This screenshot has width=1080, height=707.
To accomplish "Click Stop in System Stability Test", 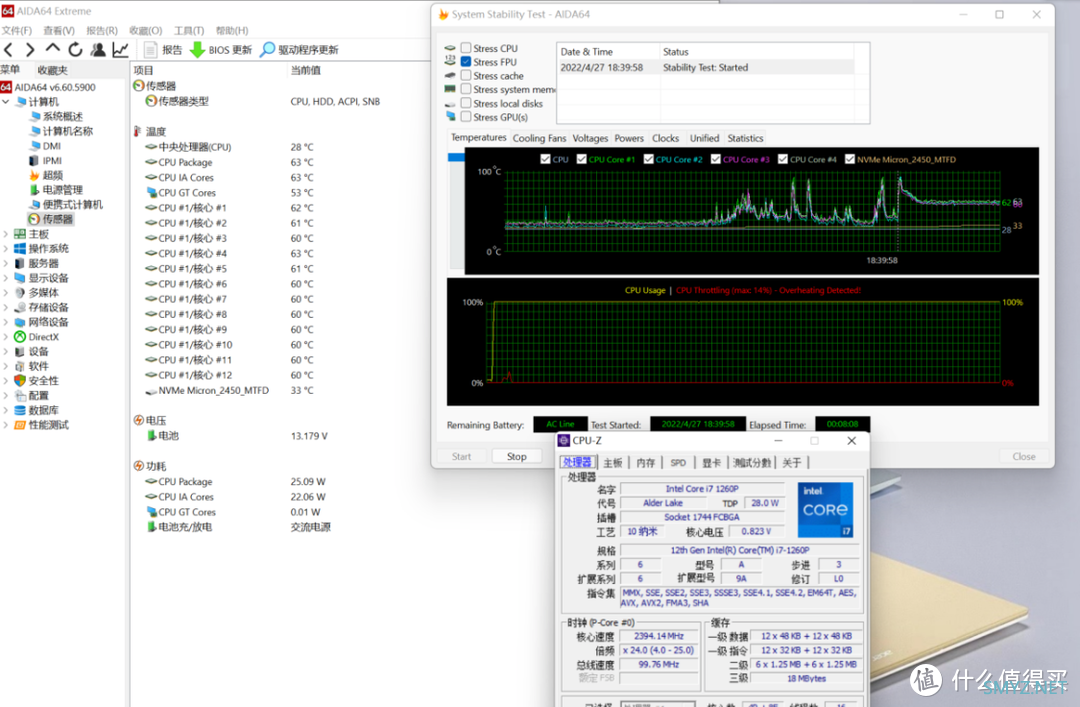I will tap(517, 456).
